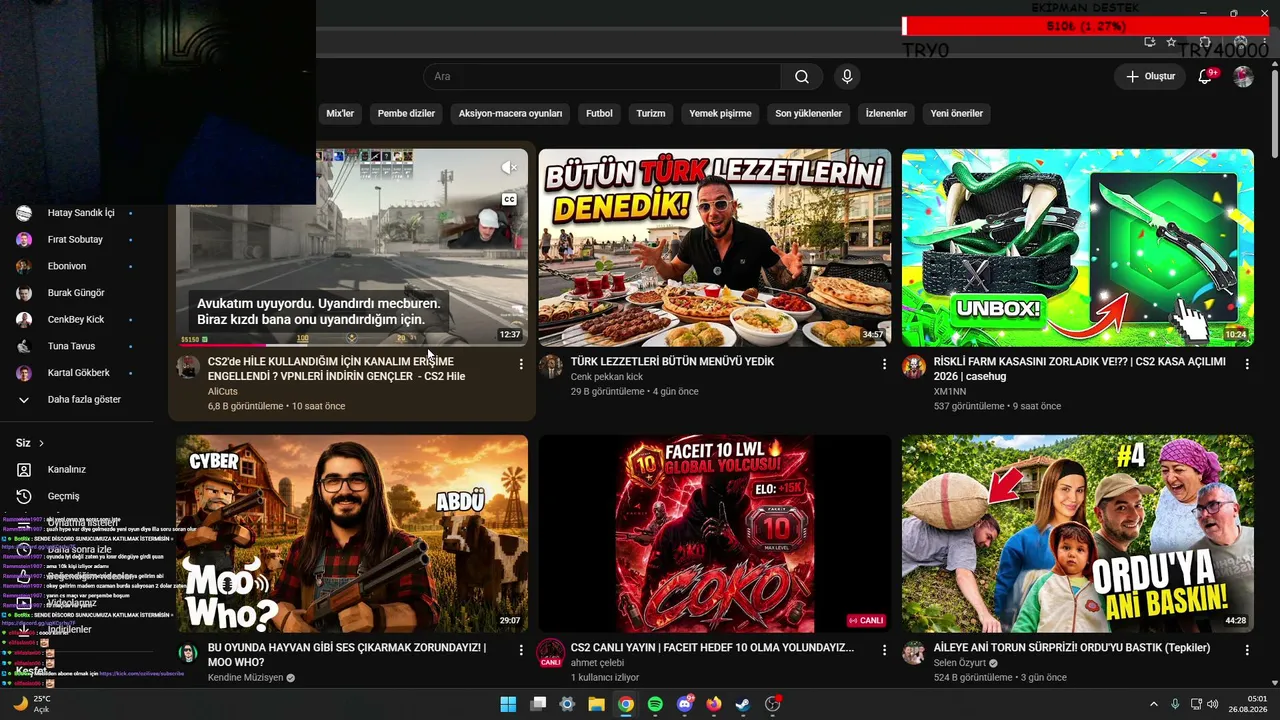Viewport: 1280px width, 720px height.
Task: Select the Futbol filter chip
Action: 599,114
